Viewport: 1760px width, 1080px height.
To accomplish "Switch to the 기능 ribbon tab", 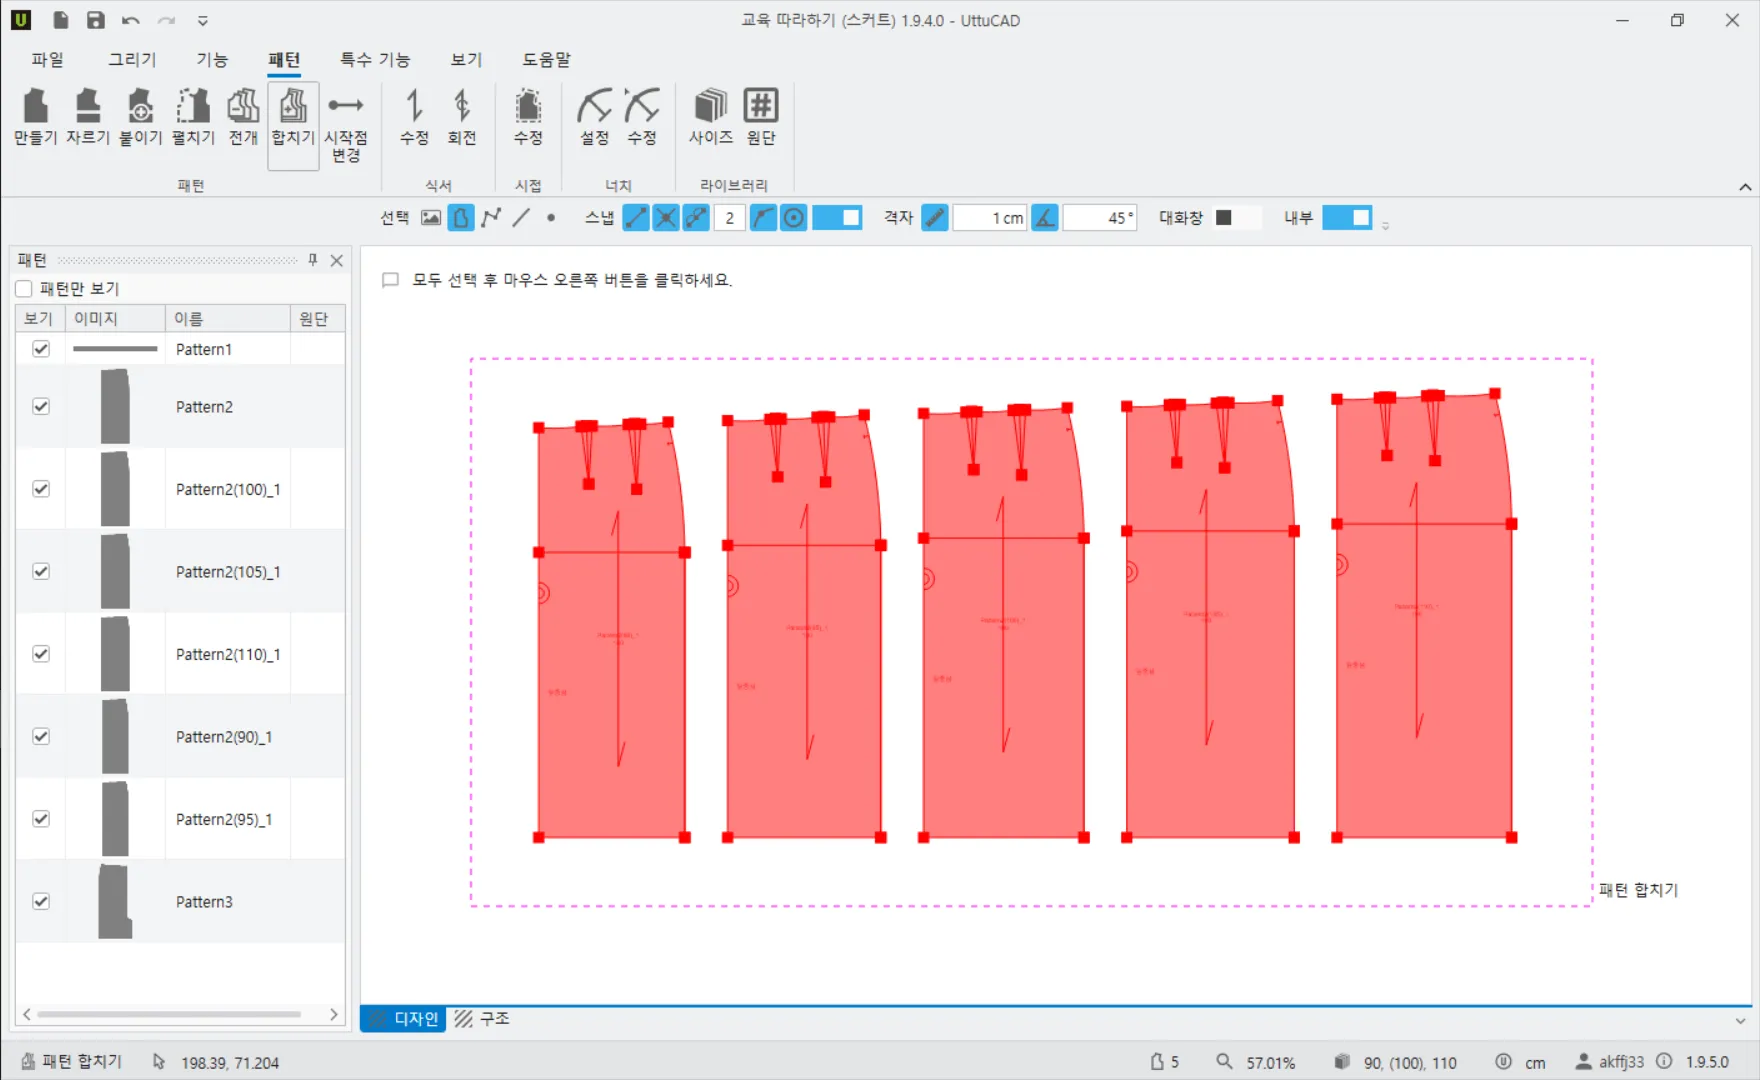I will 212,59.
